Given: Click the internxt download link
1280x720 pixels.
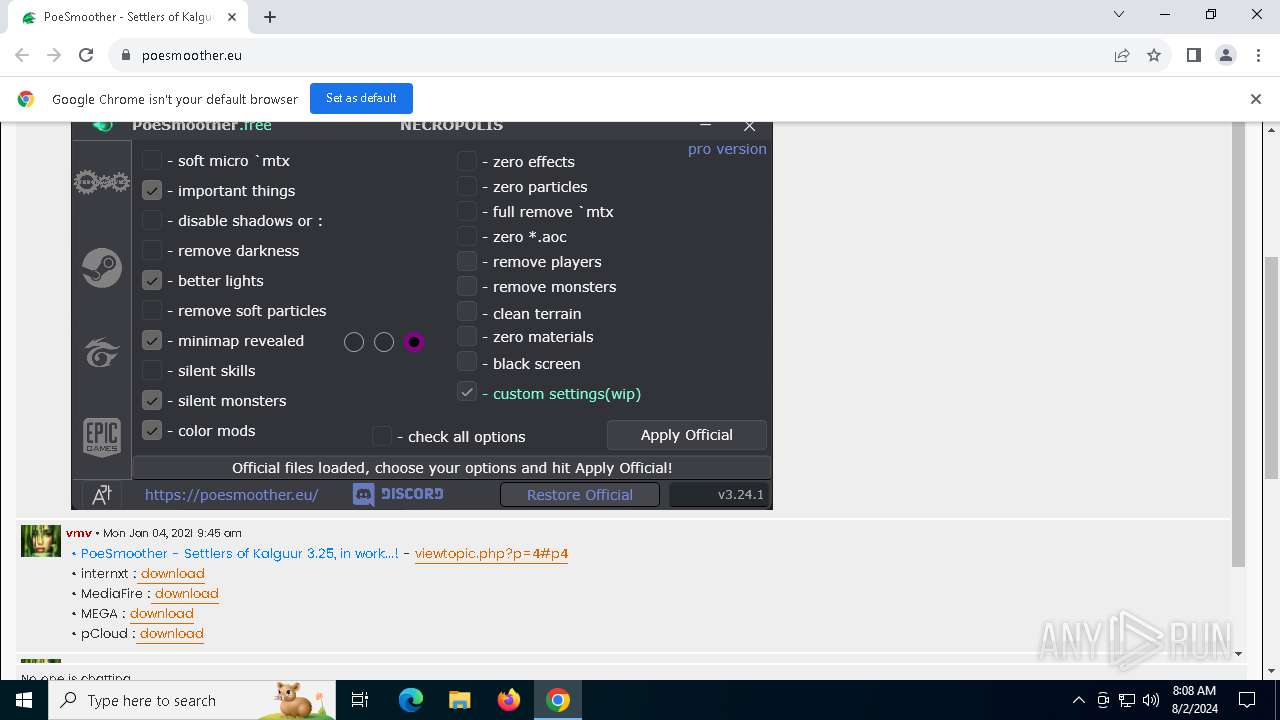Looking at the screenshot, I should pos(173,574).
